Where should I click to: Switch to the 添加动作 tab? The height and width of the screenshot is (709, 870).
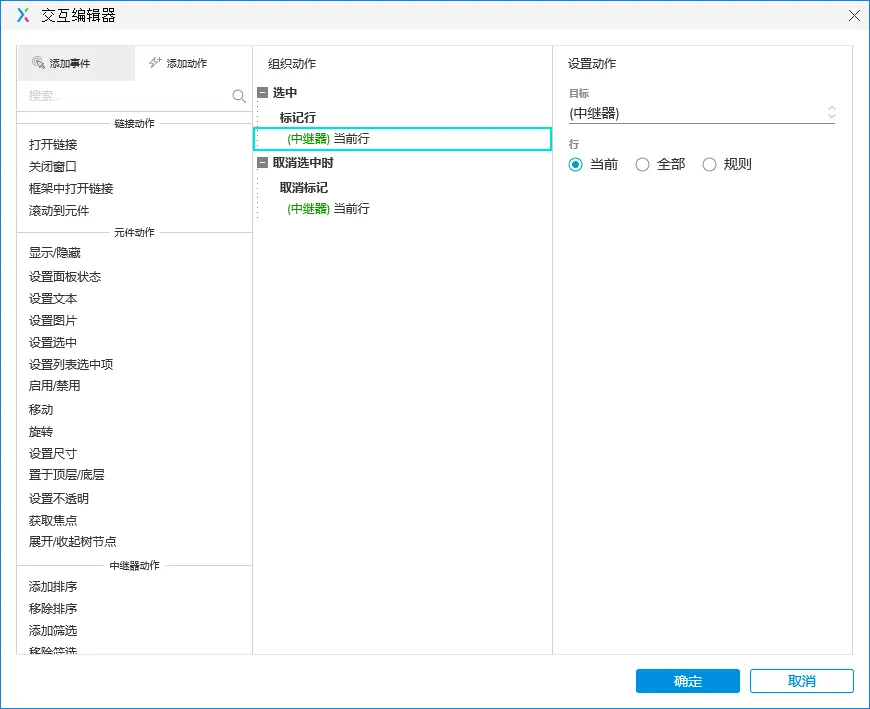(193, 63)
